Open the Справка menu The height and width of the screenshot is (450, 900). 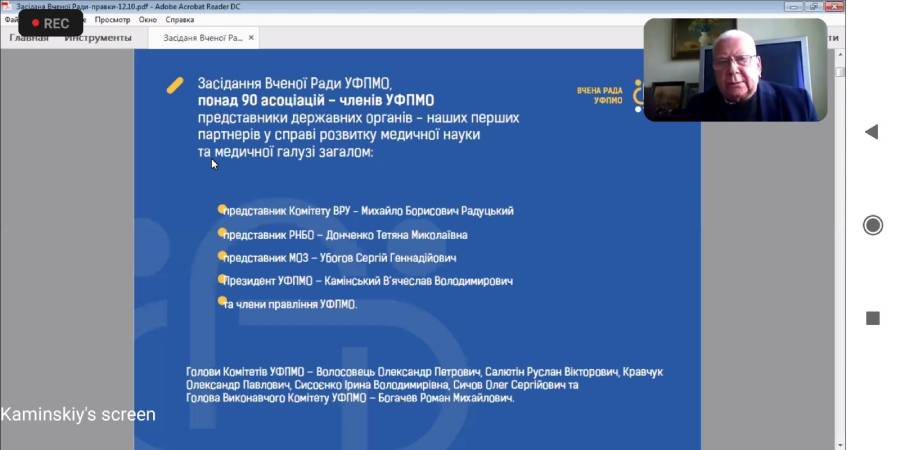(180, 20)
